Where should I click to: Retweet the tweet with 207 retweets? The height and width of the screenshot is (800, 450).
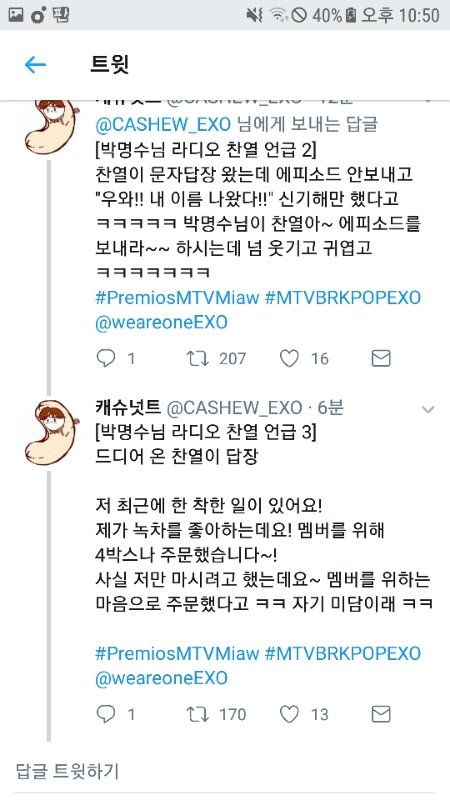pyautogui.click(x=197, y=359)
